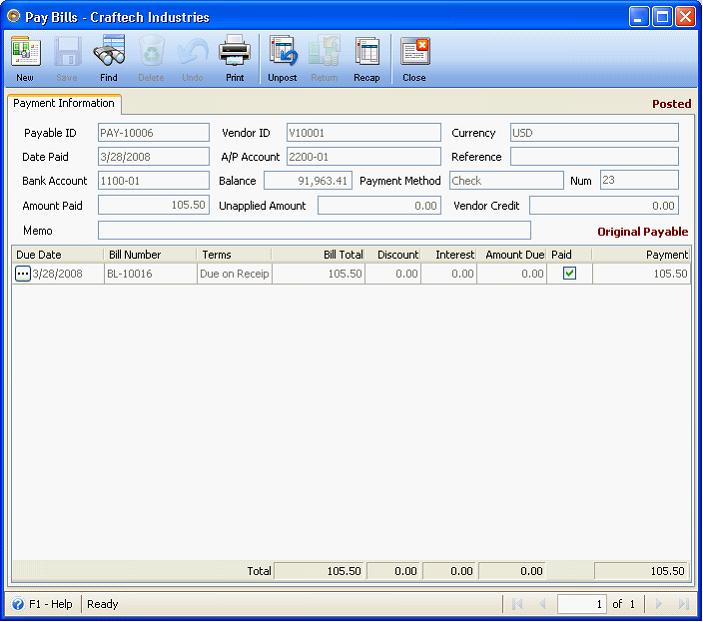Click the Date Paid field
Screen dimensions: 703x622
153,157
